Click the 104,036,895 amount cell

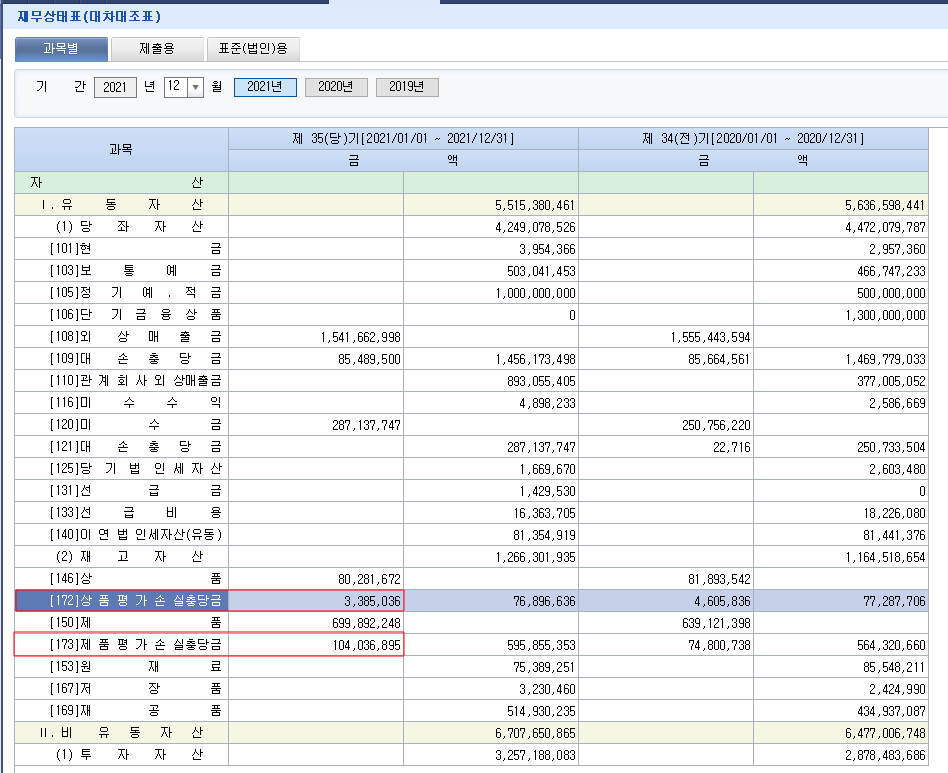(316, 645)
